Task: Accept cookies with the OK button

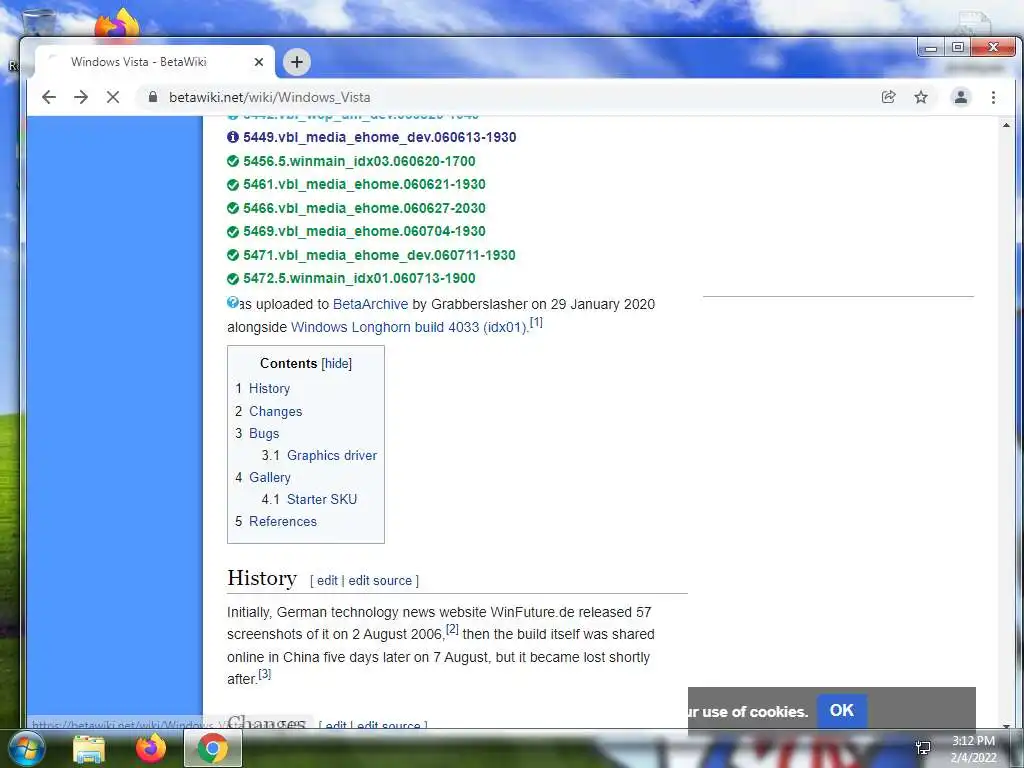Action: [842, 711]
